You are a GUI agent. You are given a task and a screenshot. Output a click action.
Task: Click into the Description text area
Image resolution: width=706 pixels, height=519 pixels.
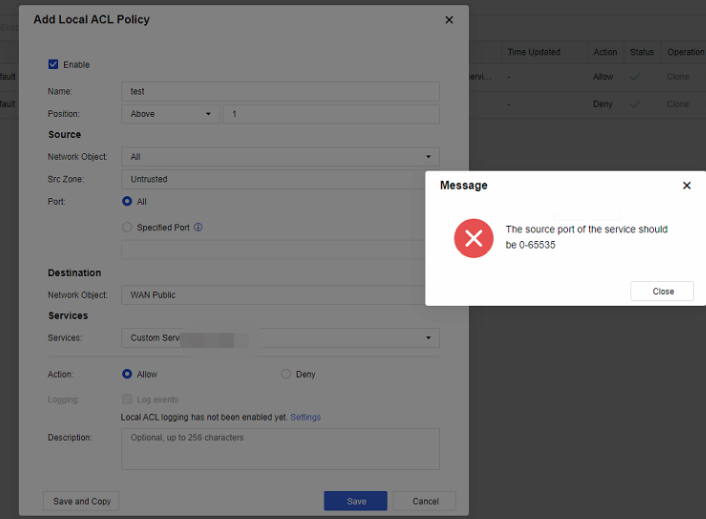click(x=279, y=449)
